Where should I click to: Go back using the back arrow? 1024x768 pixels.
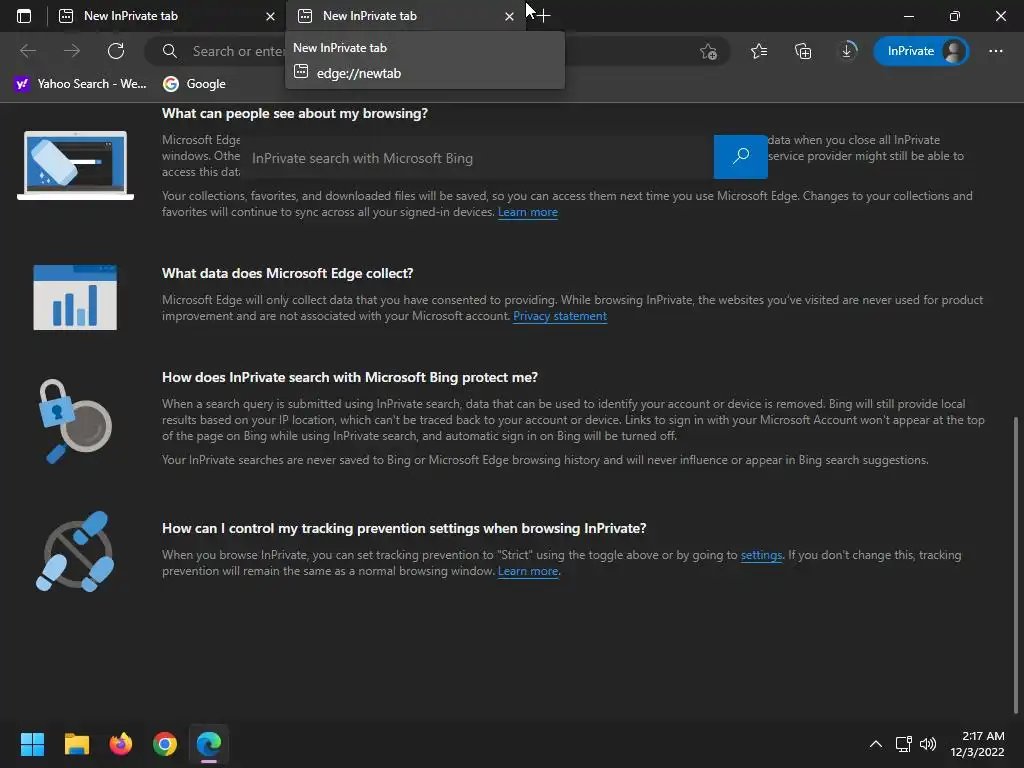pos(28,51)
